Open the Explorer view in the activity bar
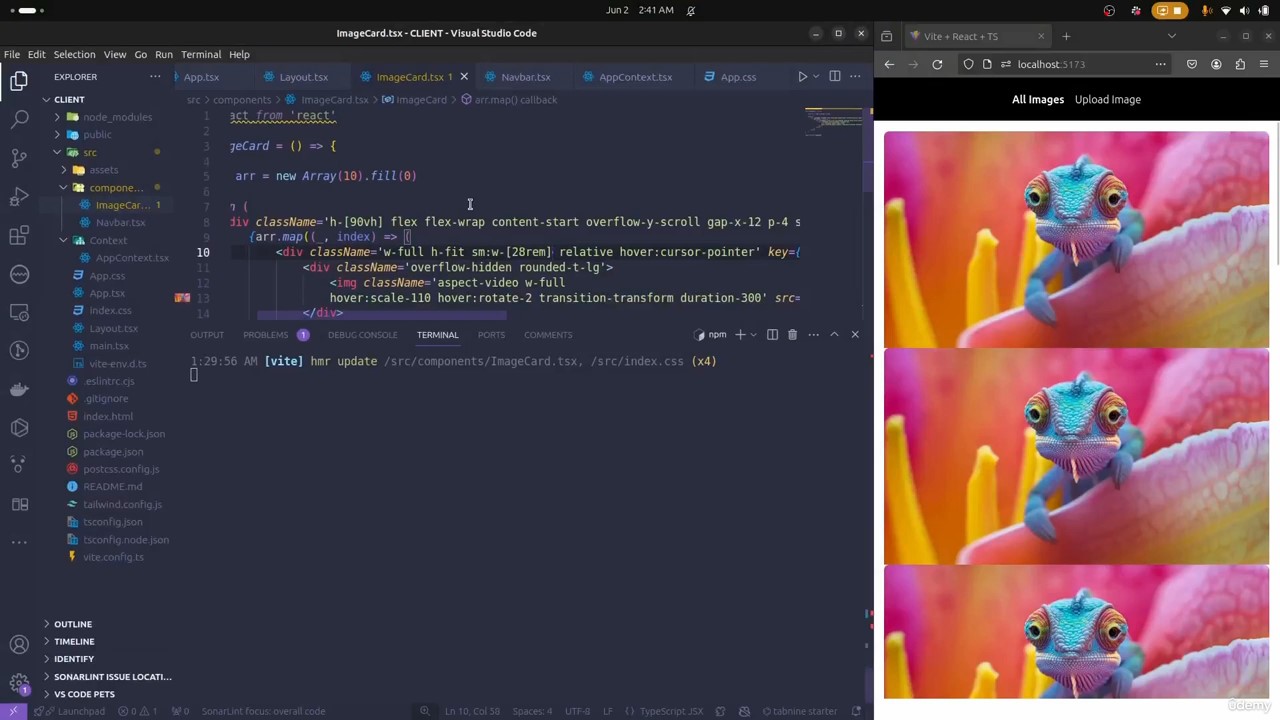The image size is (1280, 720). pos(19,81)
